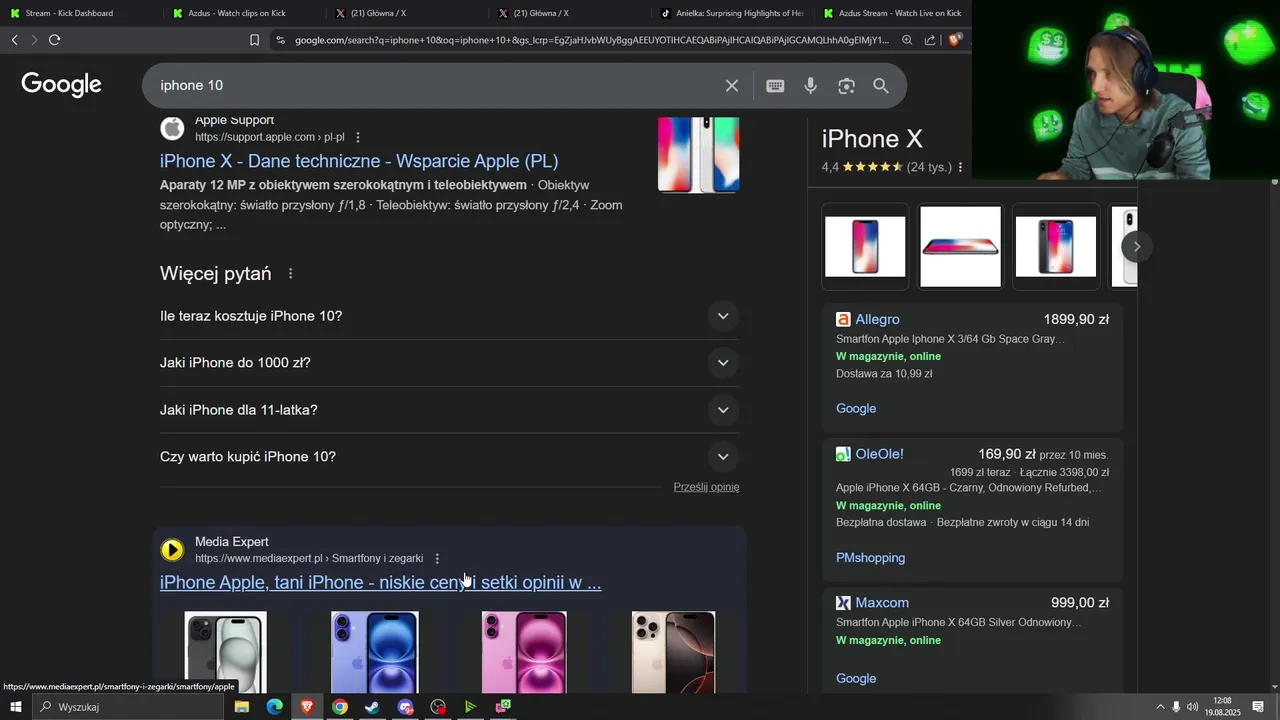This screenshot has height=720, width=1280.
Task: Click the '(24 tys.)' reviews count
Action: tap(929, 168)
